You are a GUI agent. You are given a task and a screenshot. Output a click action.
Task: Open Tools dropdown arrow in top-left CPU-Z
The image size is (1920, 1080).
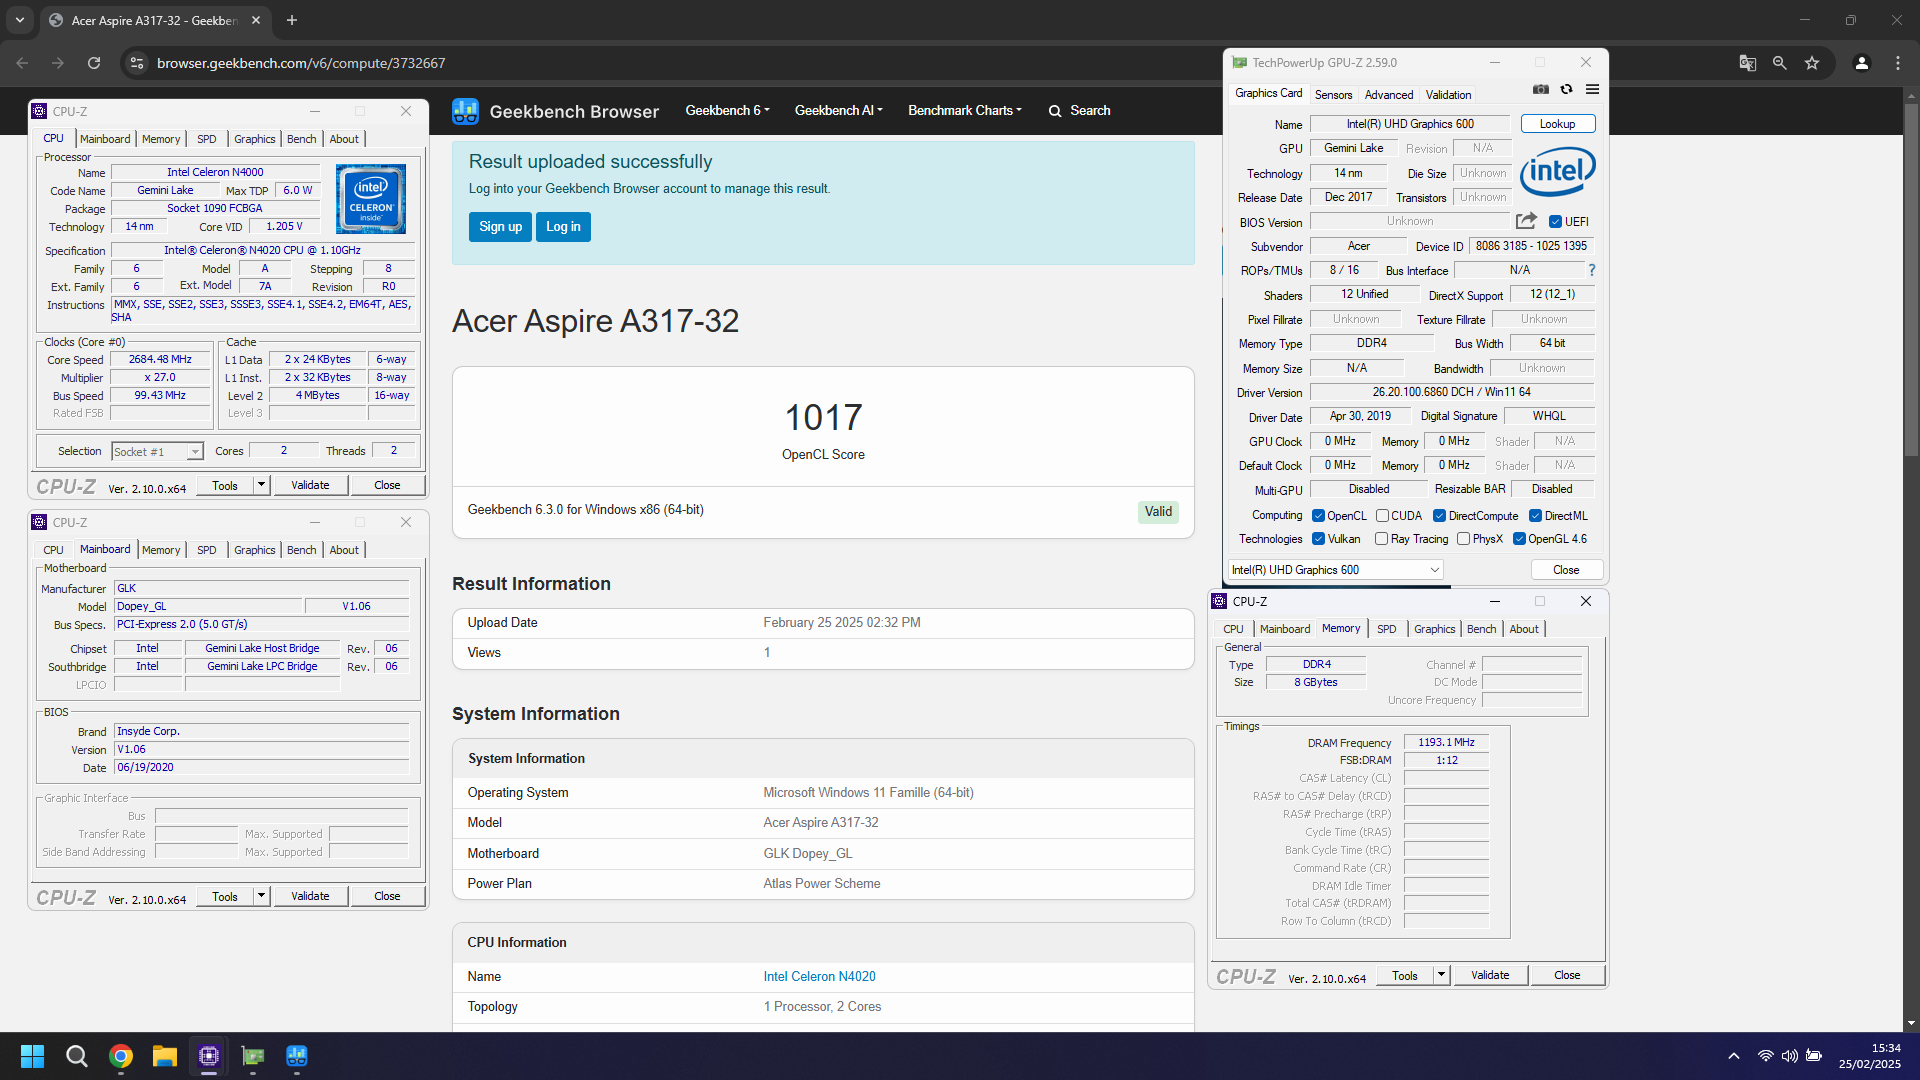tap(261, 485)
